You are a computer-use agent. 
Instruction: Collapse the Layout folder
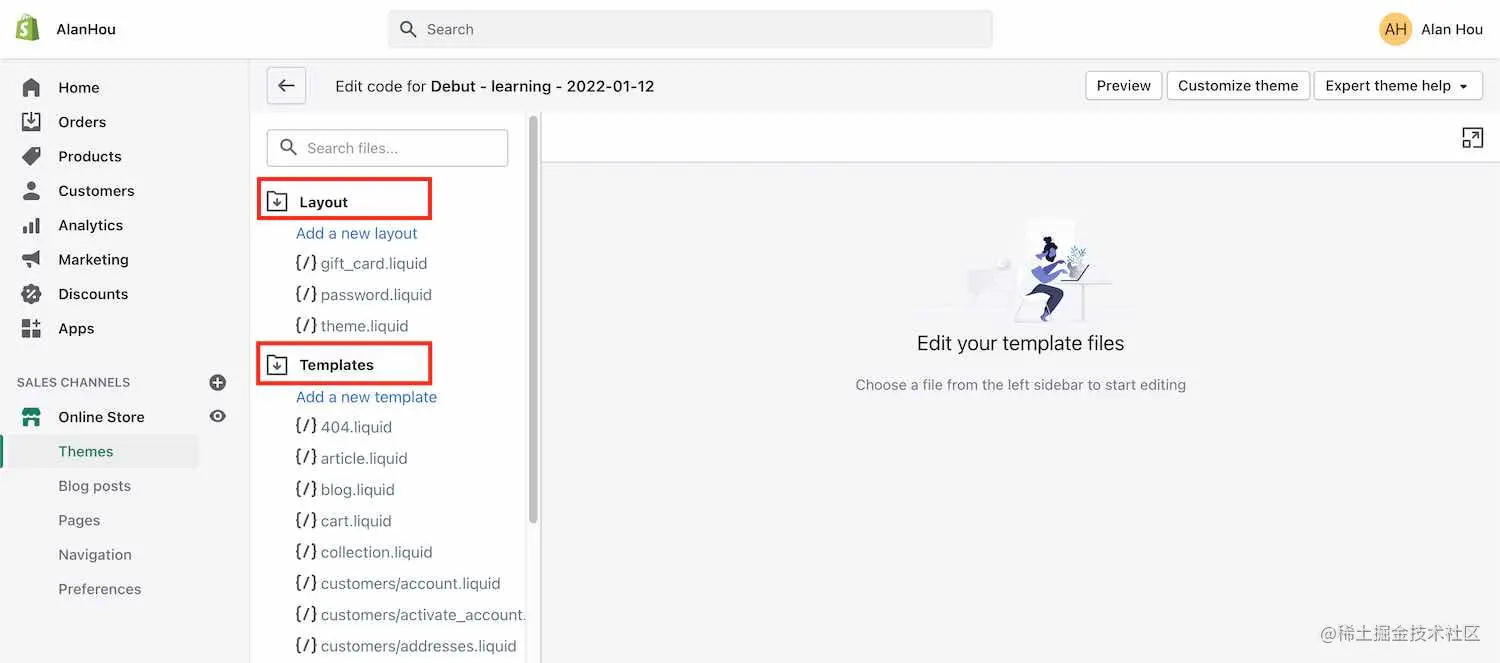(x=277, y=199)
